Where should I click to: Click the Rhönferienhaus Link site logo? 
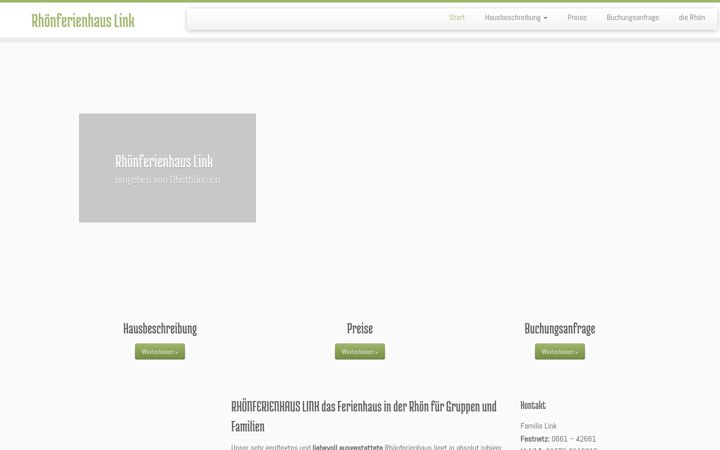point(83,21)
